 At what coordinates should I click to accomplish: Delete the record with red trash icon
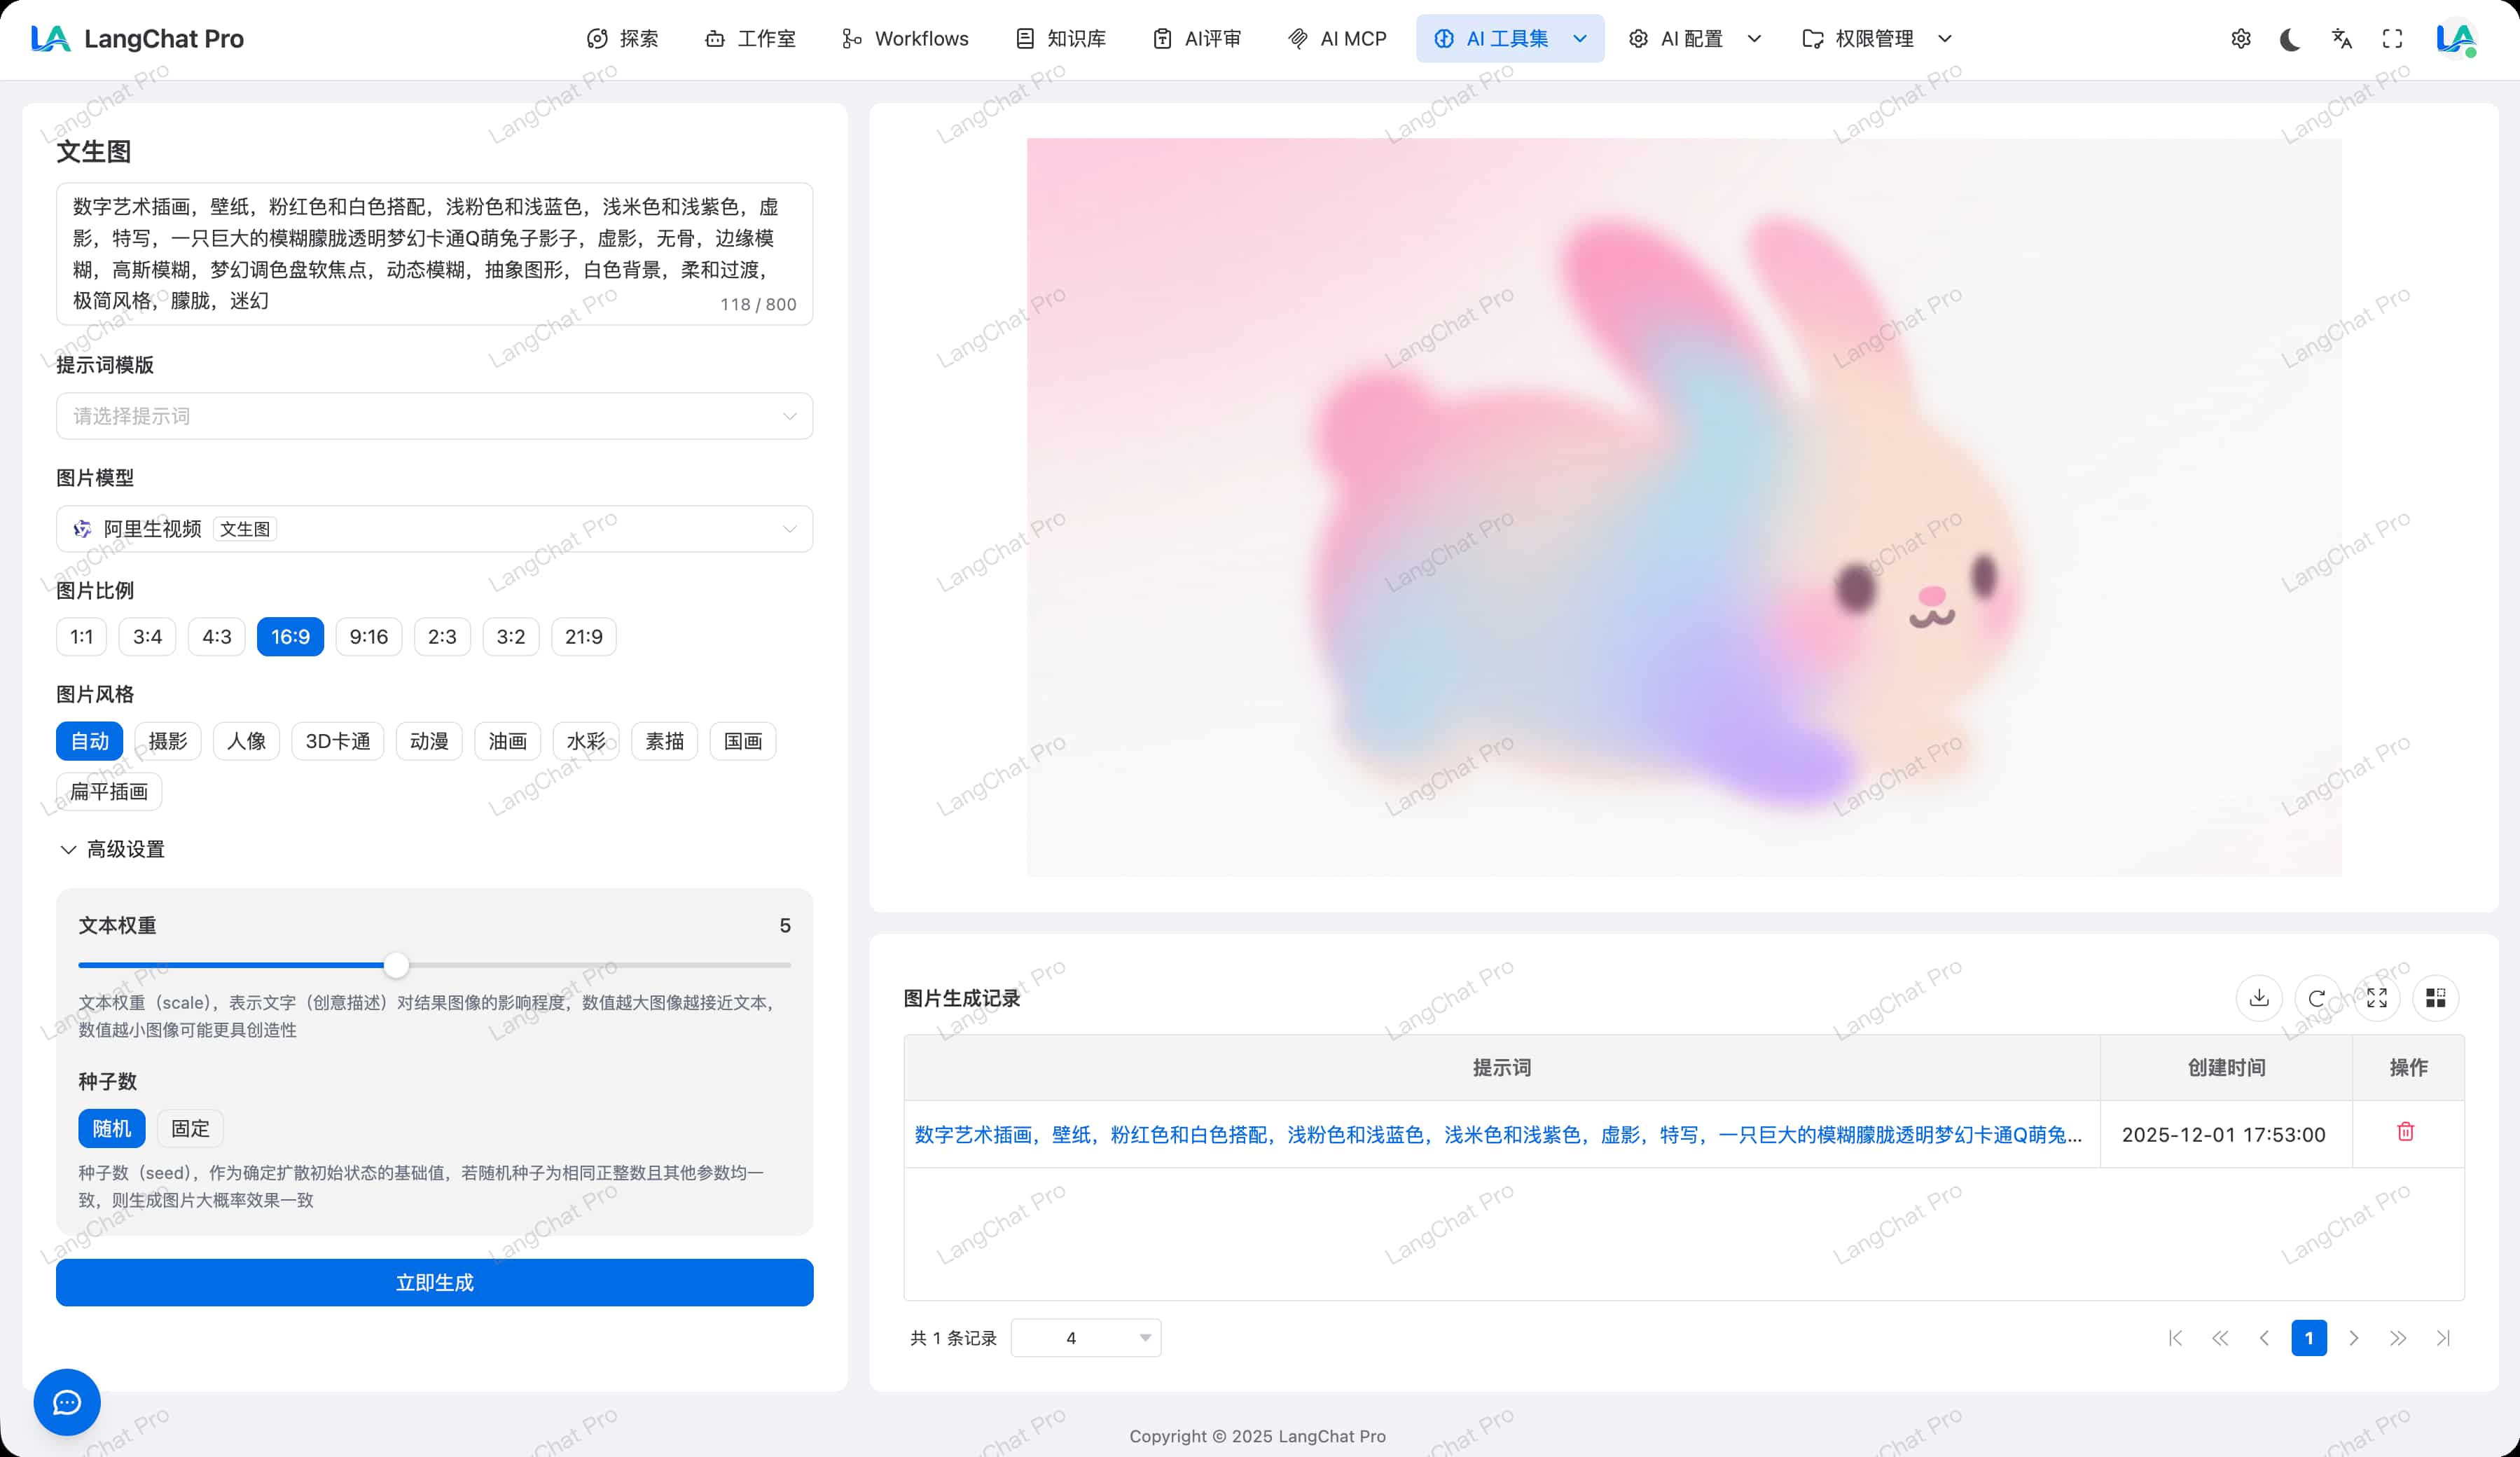click(x=2405, y=1132)
